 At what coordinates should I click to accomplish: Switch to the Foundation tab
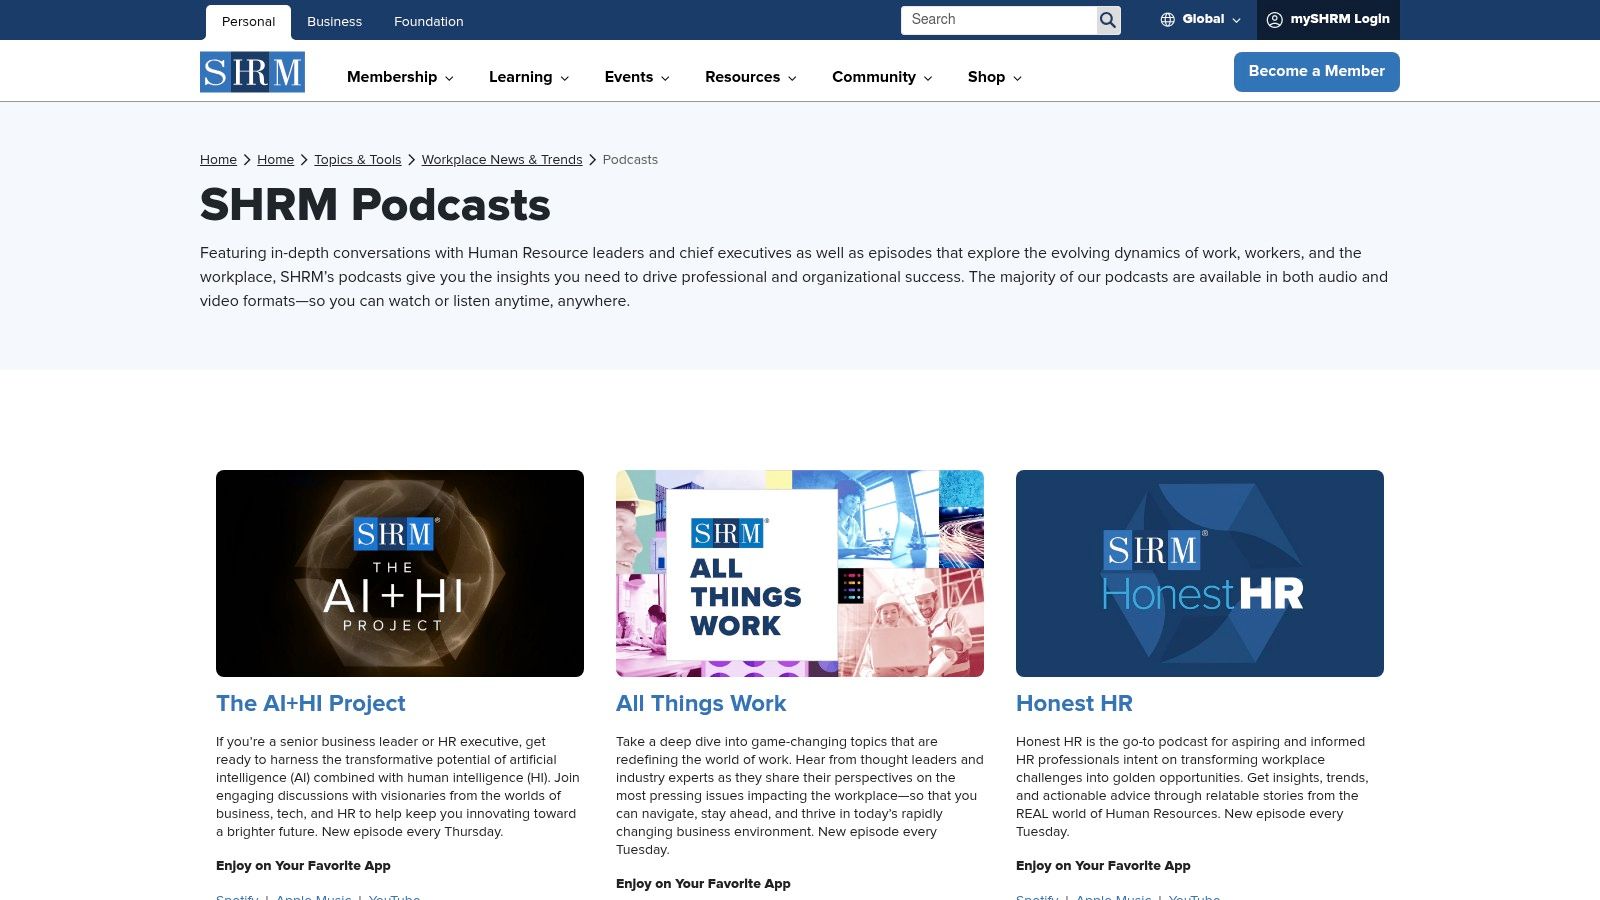[428, 21]
